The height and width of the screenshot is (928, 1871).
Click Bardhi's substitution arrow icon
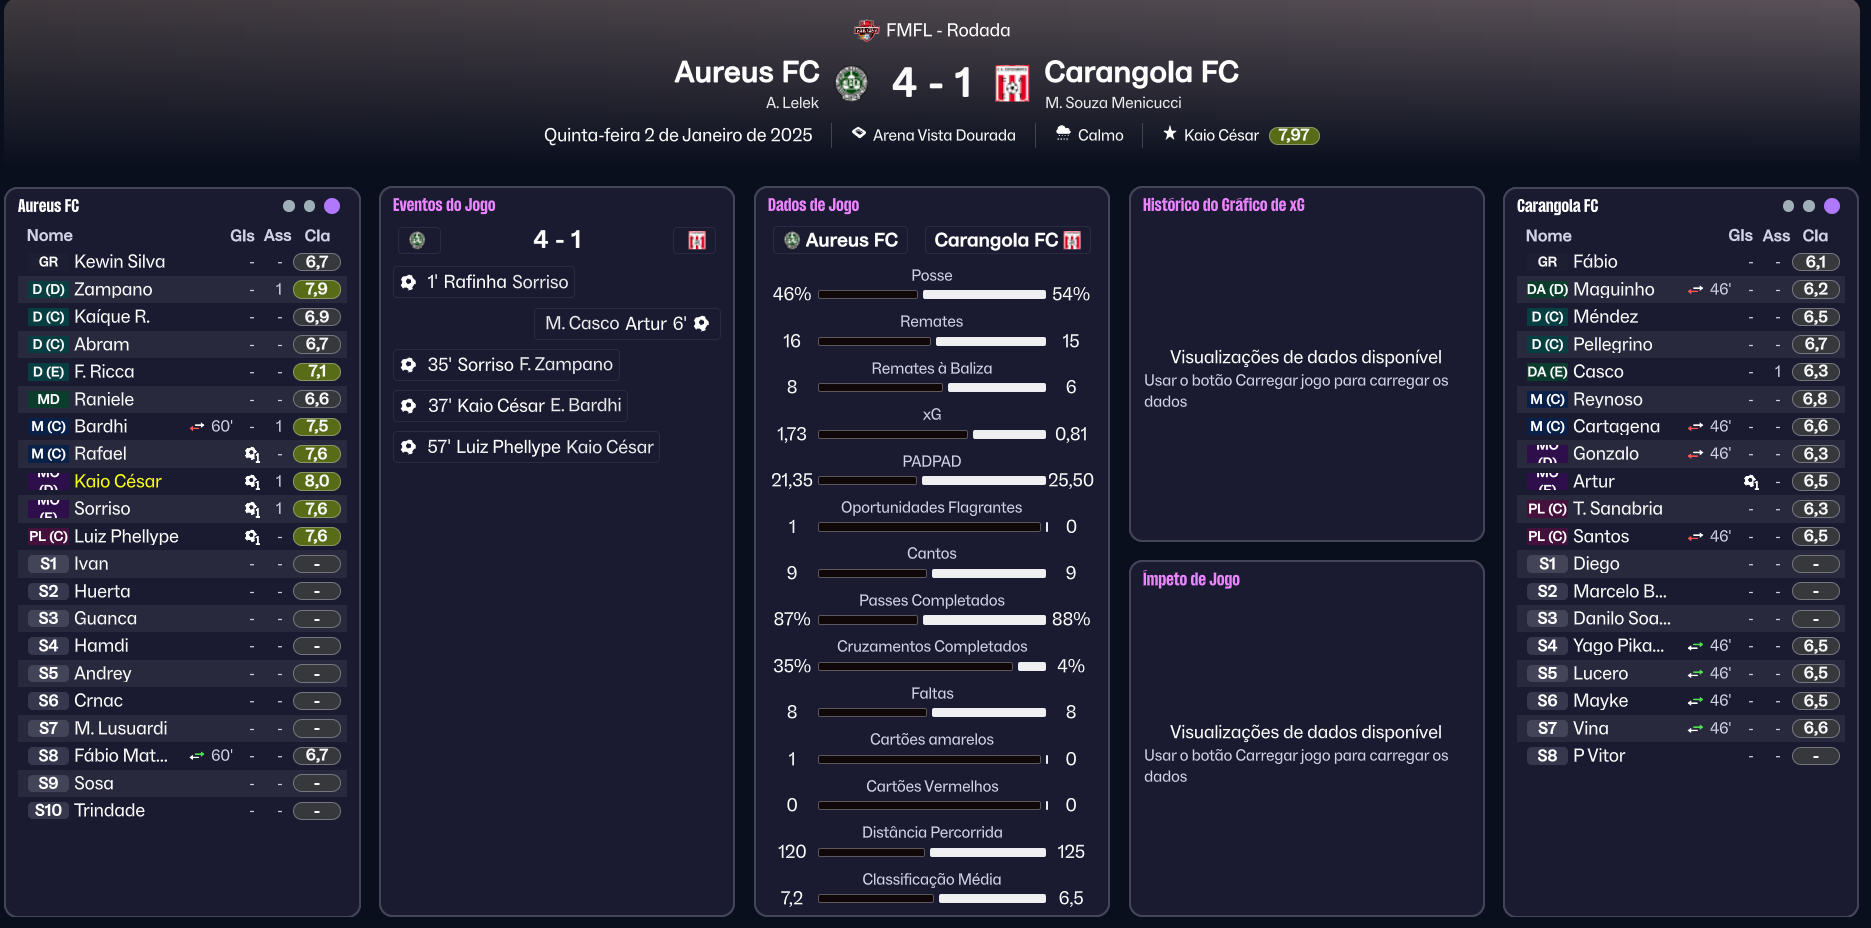197,427
